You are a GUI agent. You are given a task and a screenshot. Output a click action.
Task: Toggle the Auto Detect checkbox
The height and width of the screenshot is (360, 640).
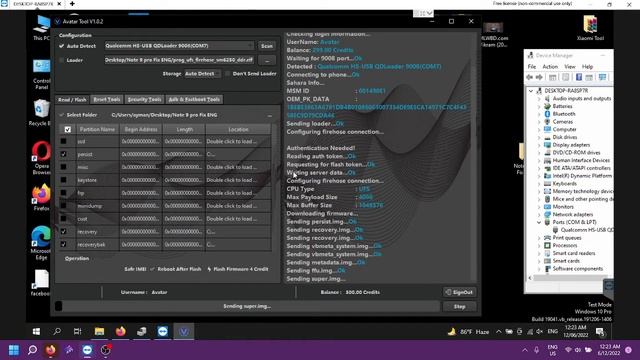pyautogui.click(x=61, y=46)
